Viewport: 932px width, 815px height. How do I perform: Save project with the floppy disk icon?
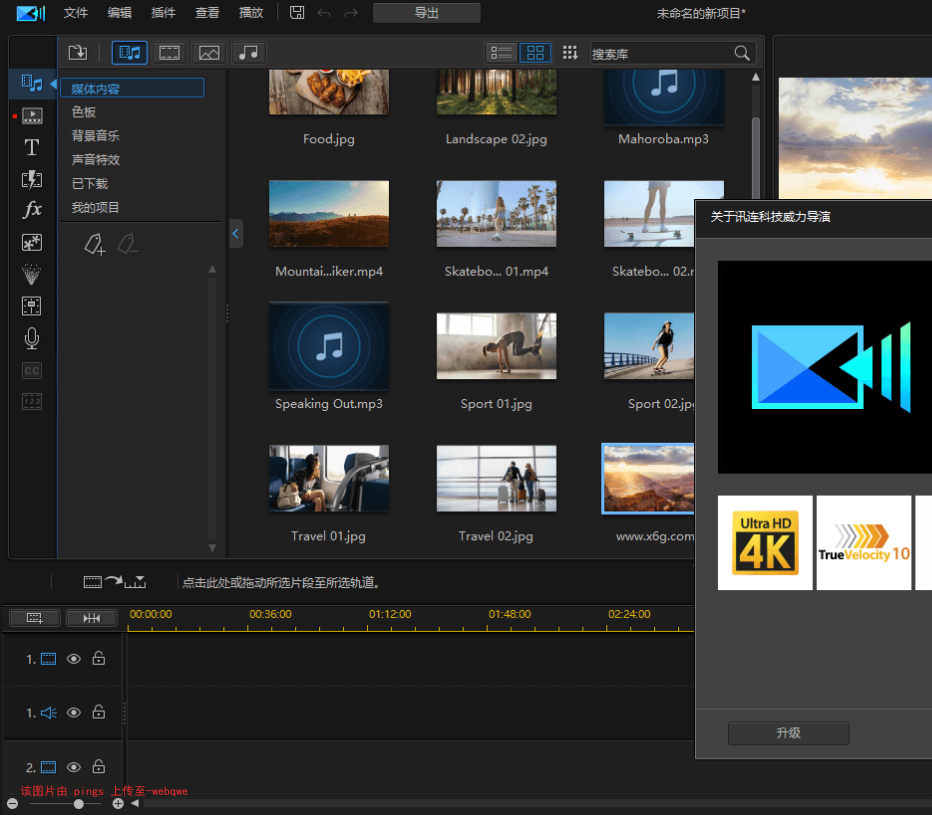click(x=297, y=12)
